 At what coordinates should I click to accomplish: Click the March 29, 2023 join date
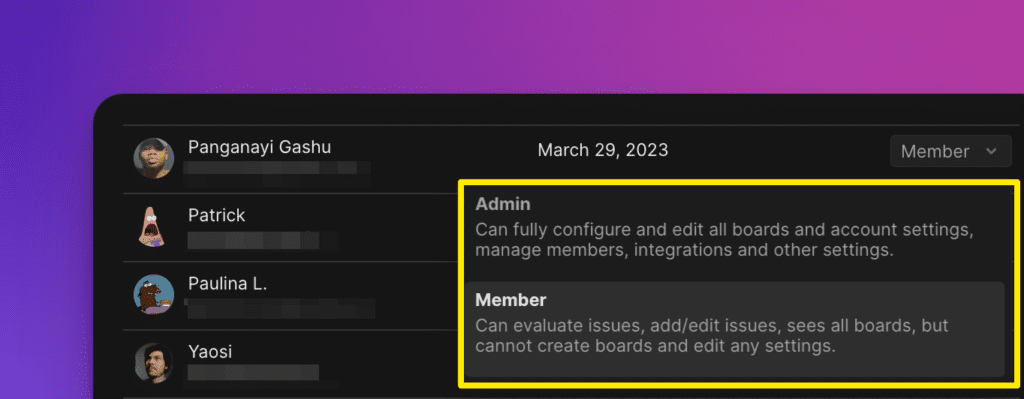(x=603, y=151)
